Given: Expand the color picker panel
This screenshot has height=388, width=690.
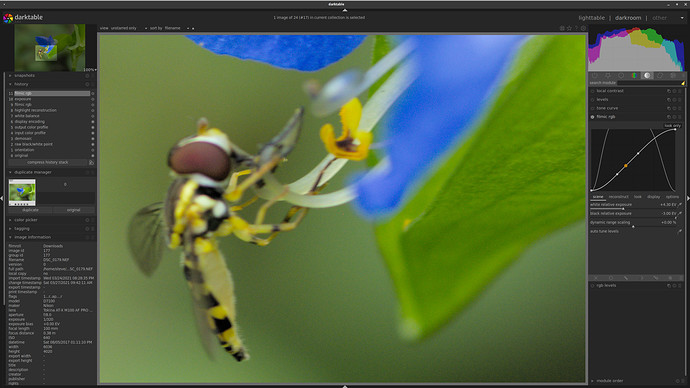Looking at the screenshot, I should [x=10, y=220].
